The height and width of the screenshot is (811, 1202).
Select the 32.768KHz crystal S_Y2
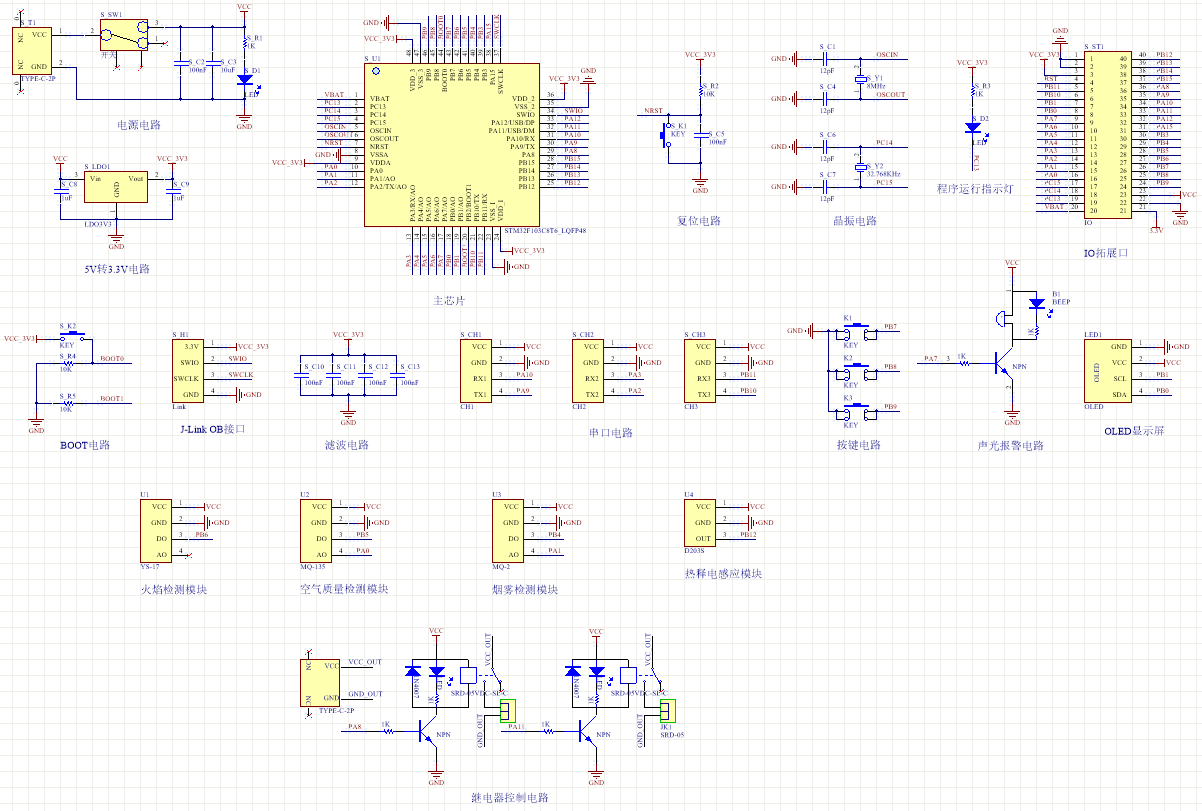860,165
